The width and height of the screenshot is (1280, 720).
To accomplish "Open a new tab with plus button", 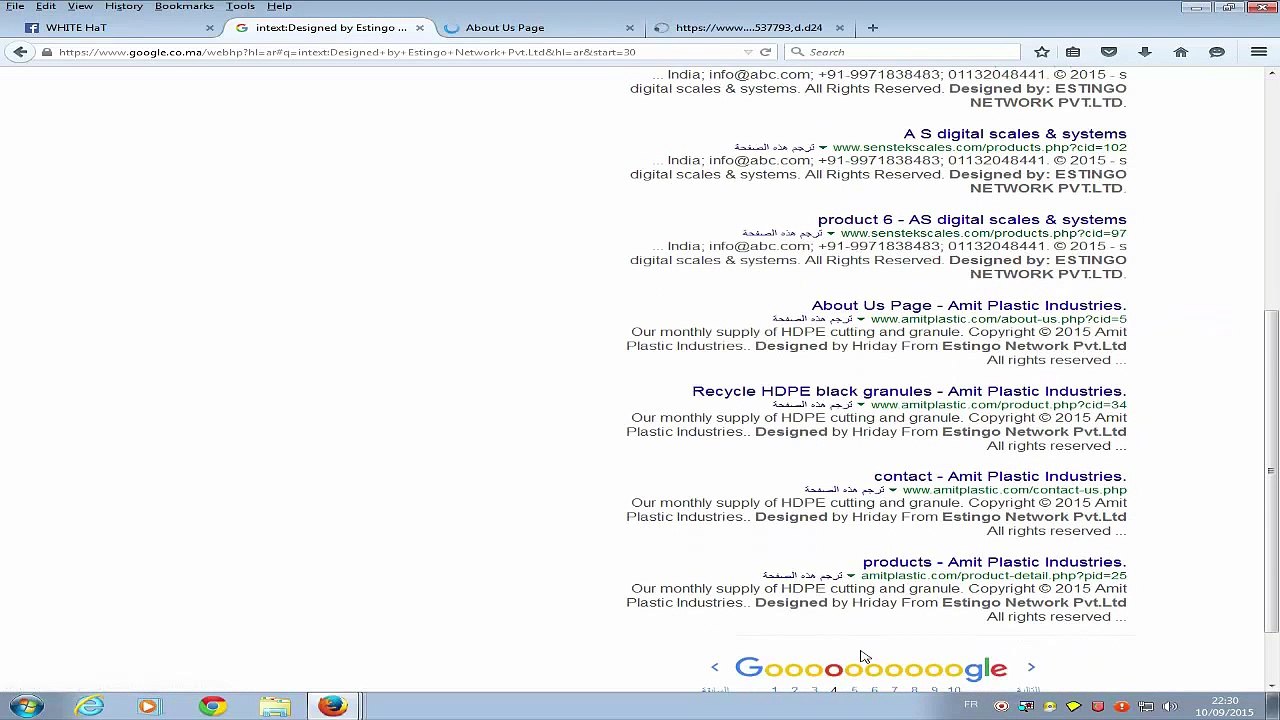I will click(x=873, y=28).
